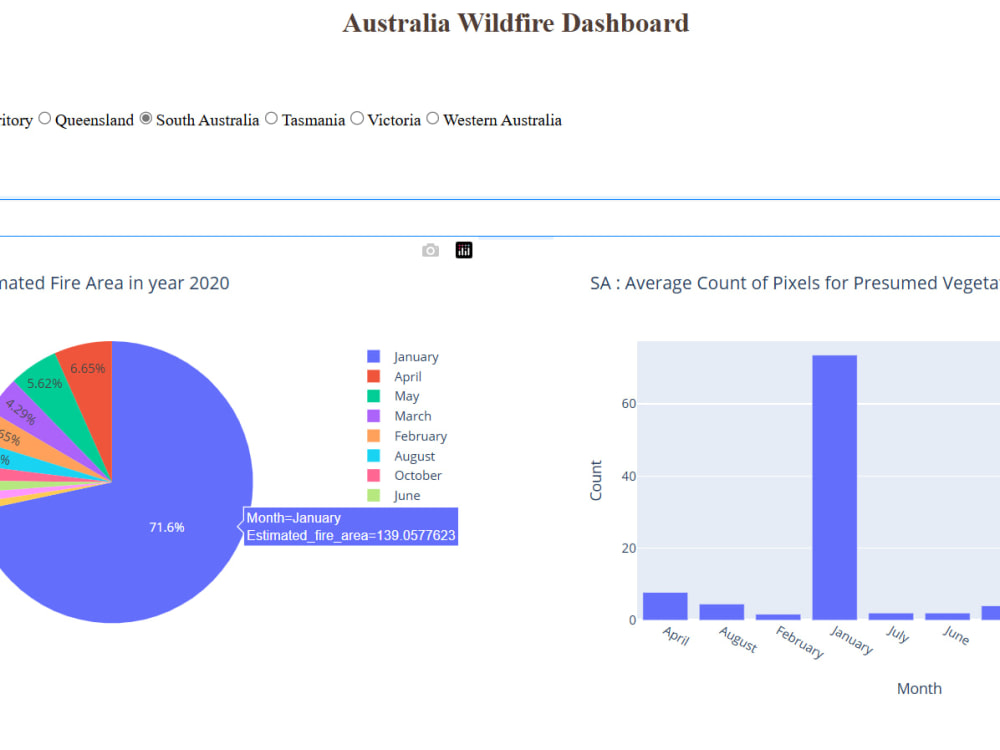Click the 20 y-axis tick label

pyautogui.click(x=629, y=548)
